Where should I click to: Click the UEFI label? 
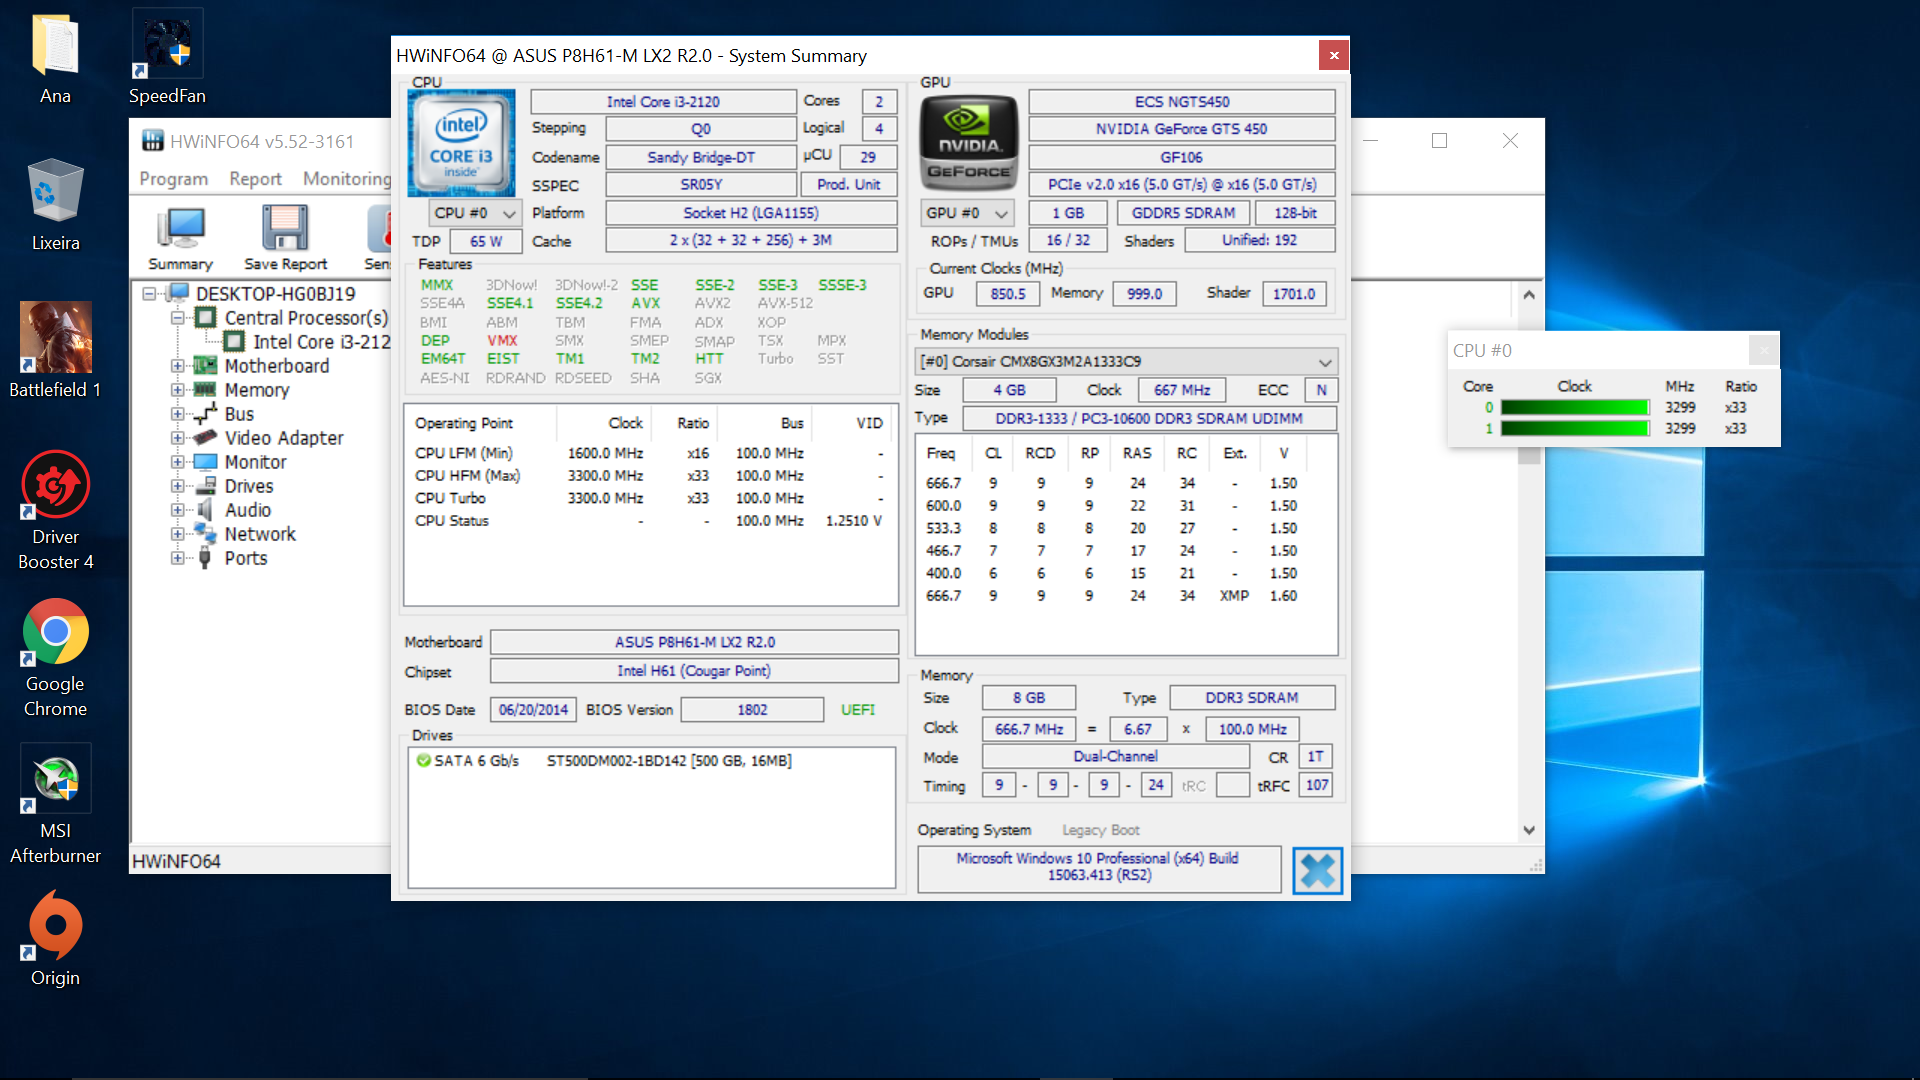coord(858,710)
